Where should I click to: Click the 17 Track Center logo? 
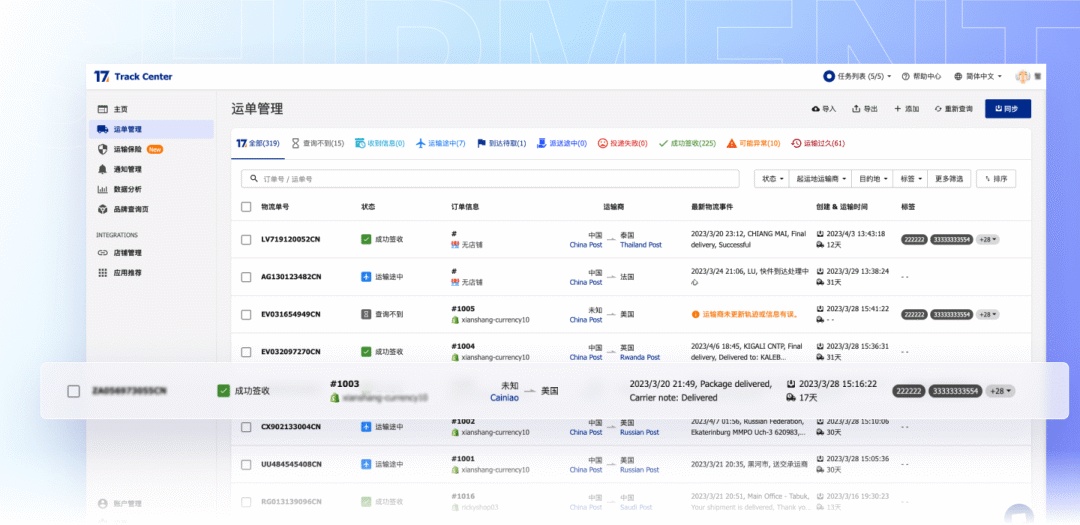[133, 76]
